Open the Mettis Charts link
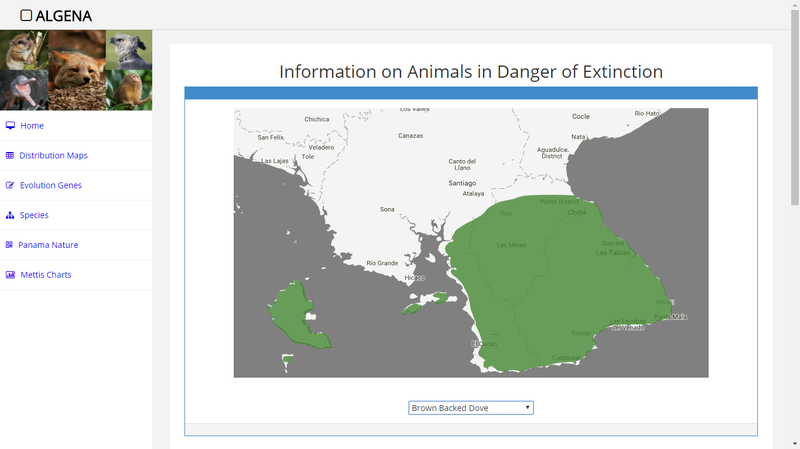Screen dimensions: 800x449 coord(45,275)
